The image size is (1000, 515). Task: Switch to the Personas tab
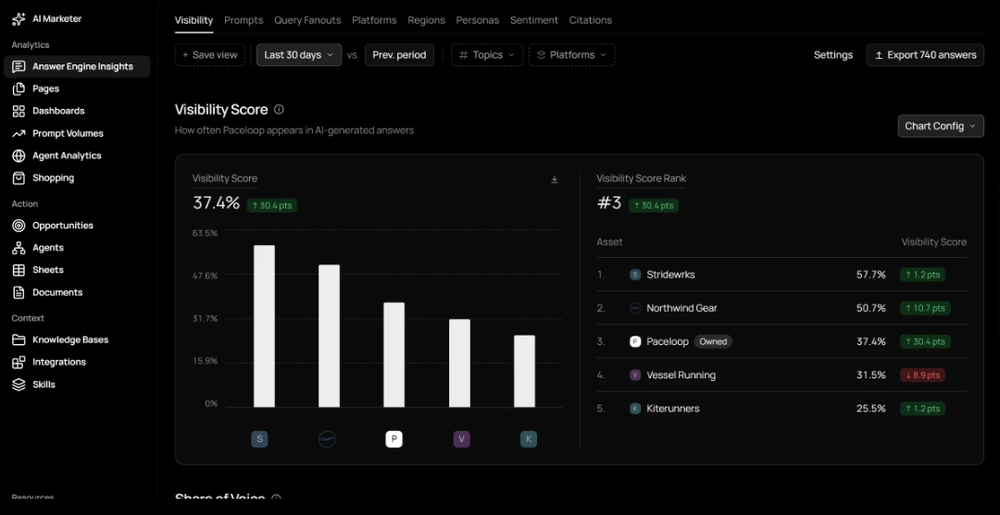[478, 20]
